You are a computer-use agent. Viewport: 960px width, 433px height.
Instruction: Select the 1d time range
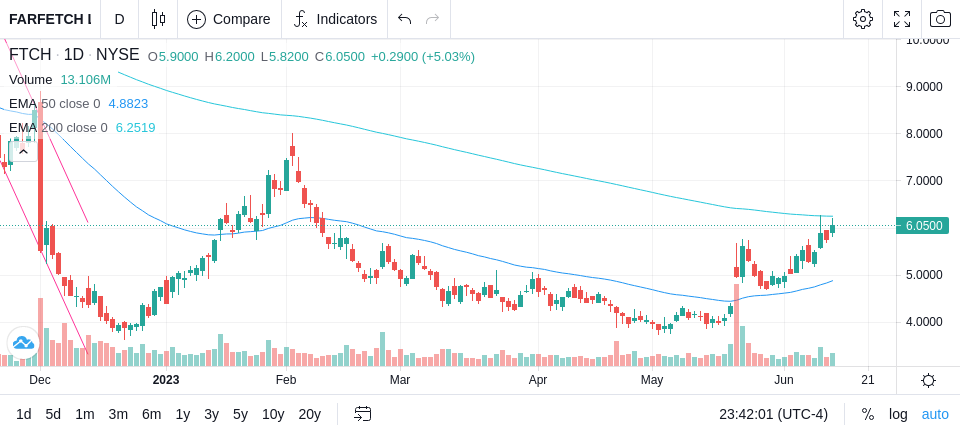coord(23,415)
